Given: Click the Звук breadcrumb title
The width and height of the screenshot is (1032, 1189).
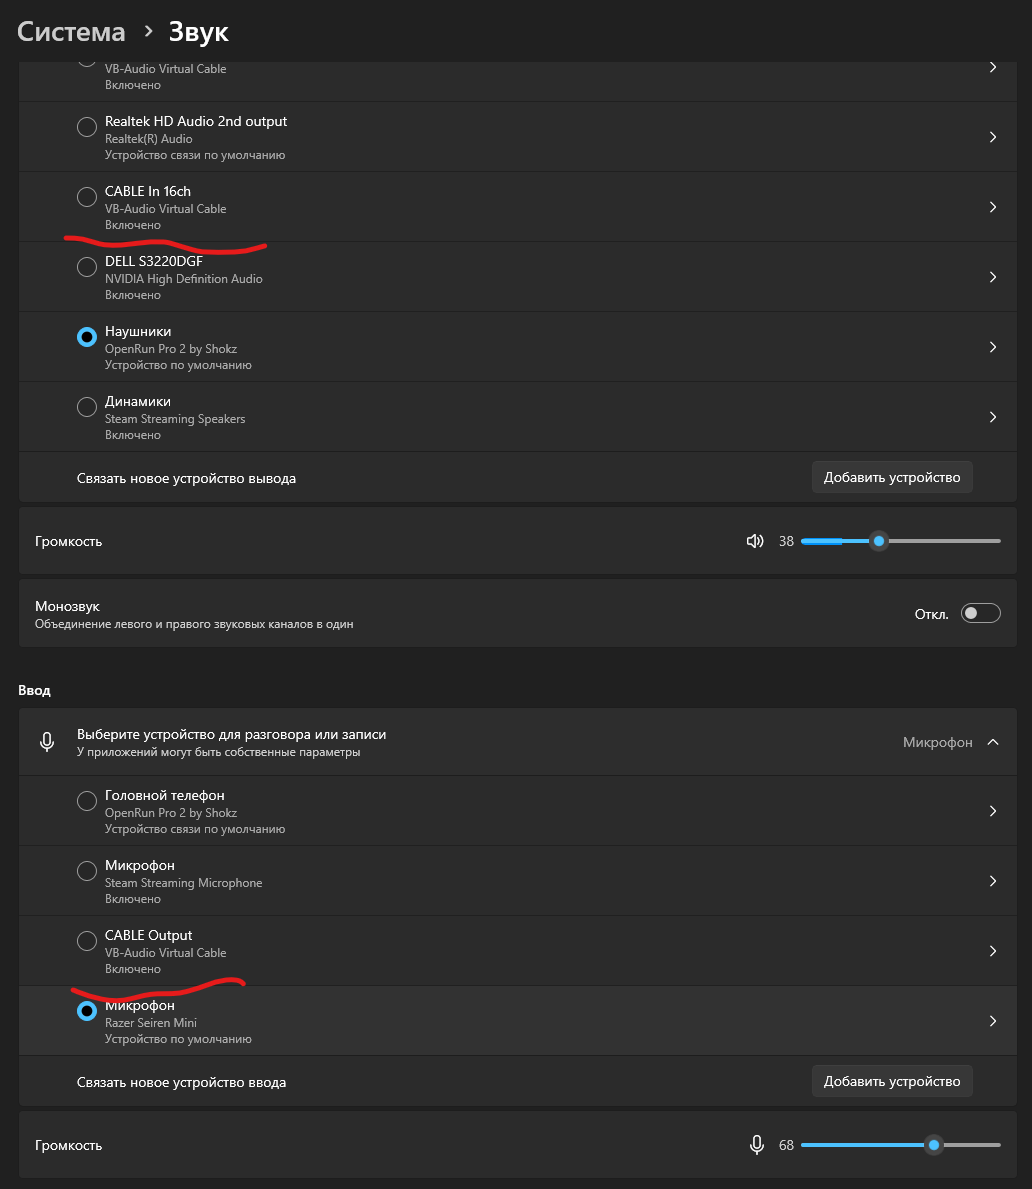Looking at the screenshot, I should [x=199, y=32].
